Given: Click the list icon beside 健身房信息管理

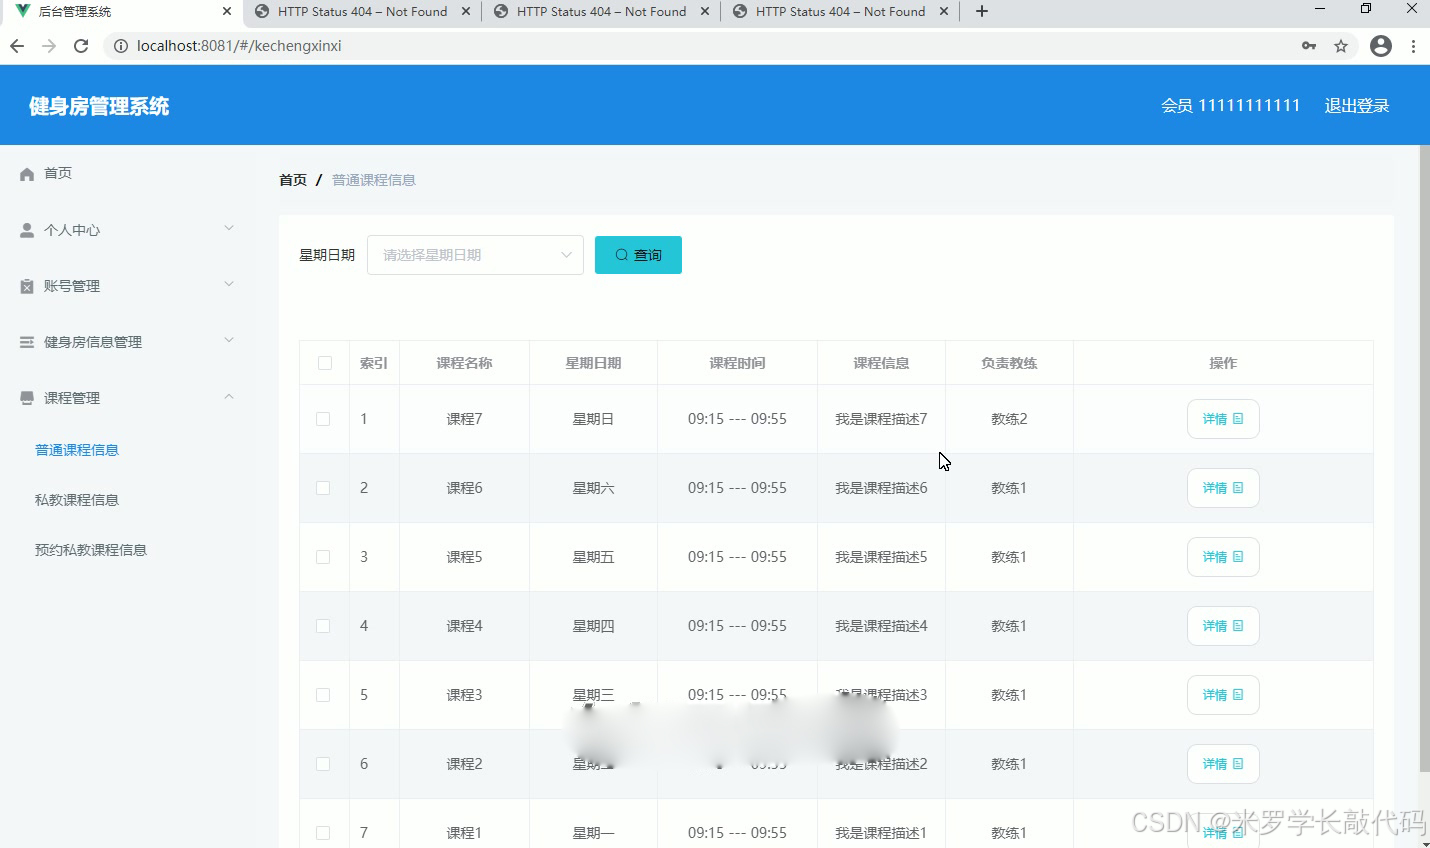Looking at the screenshot, I should click(25, 341).
